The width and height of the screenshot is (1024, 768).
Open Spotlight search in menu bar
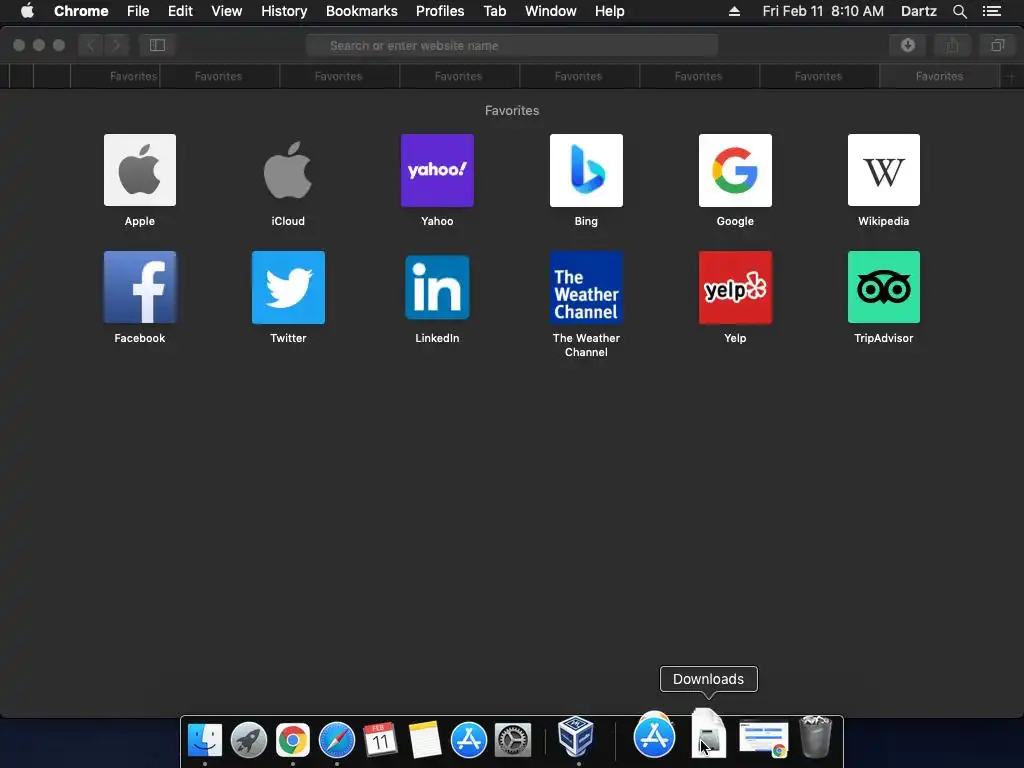(x=959, y=11)
